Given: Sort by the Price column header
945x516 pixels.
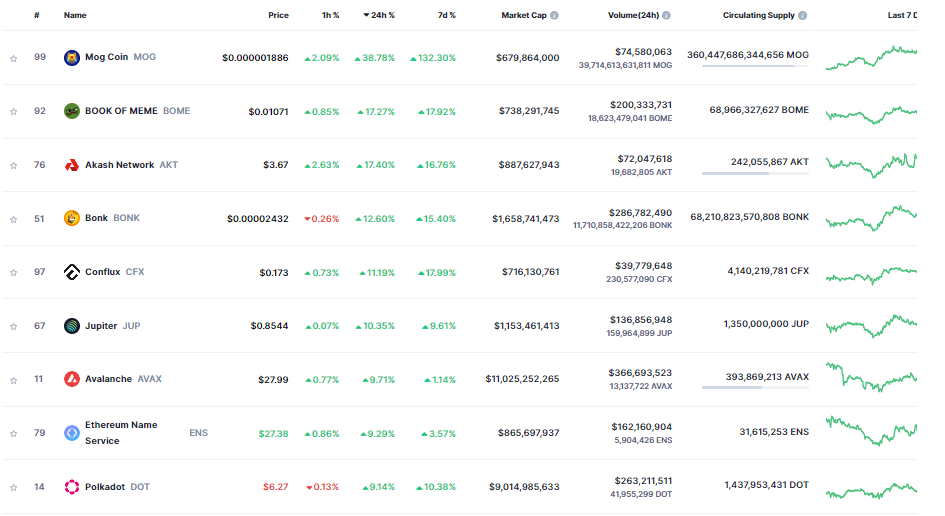Looking at the screenshot, I should click(278, 15).
